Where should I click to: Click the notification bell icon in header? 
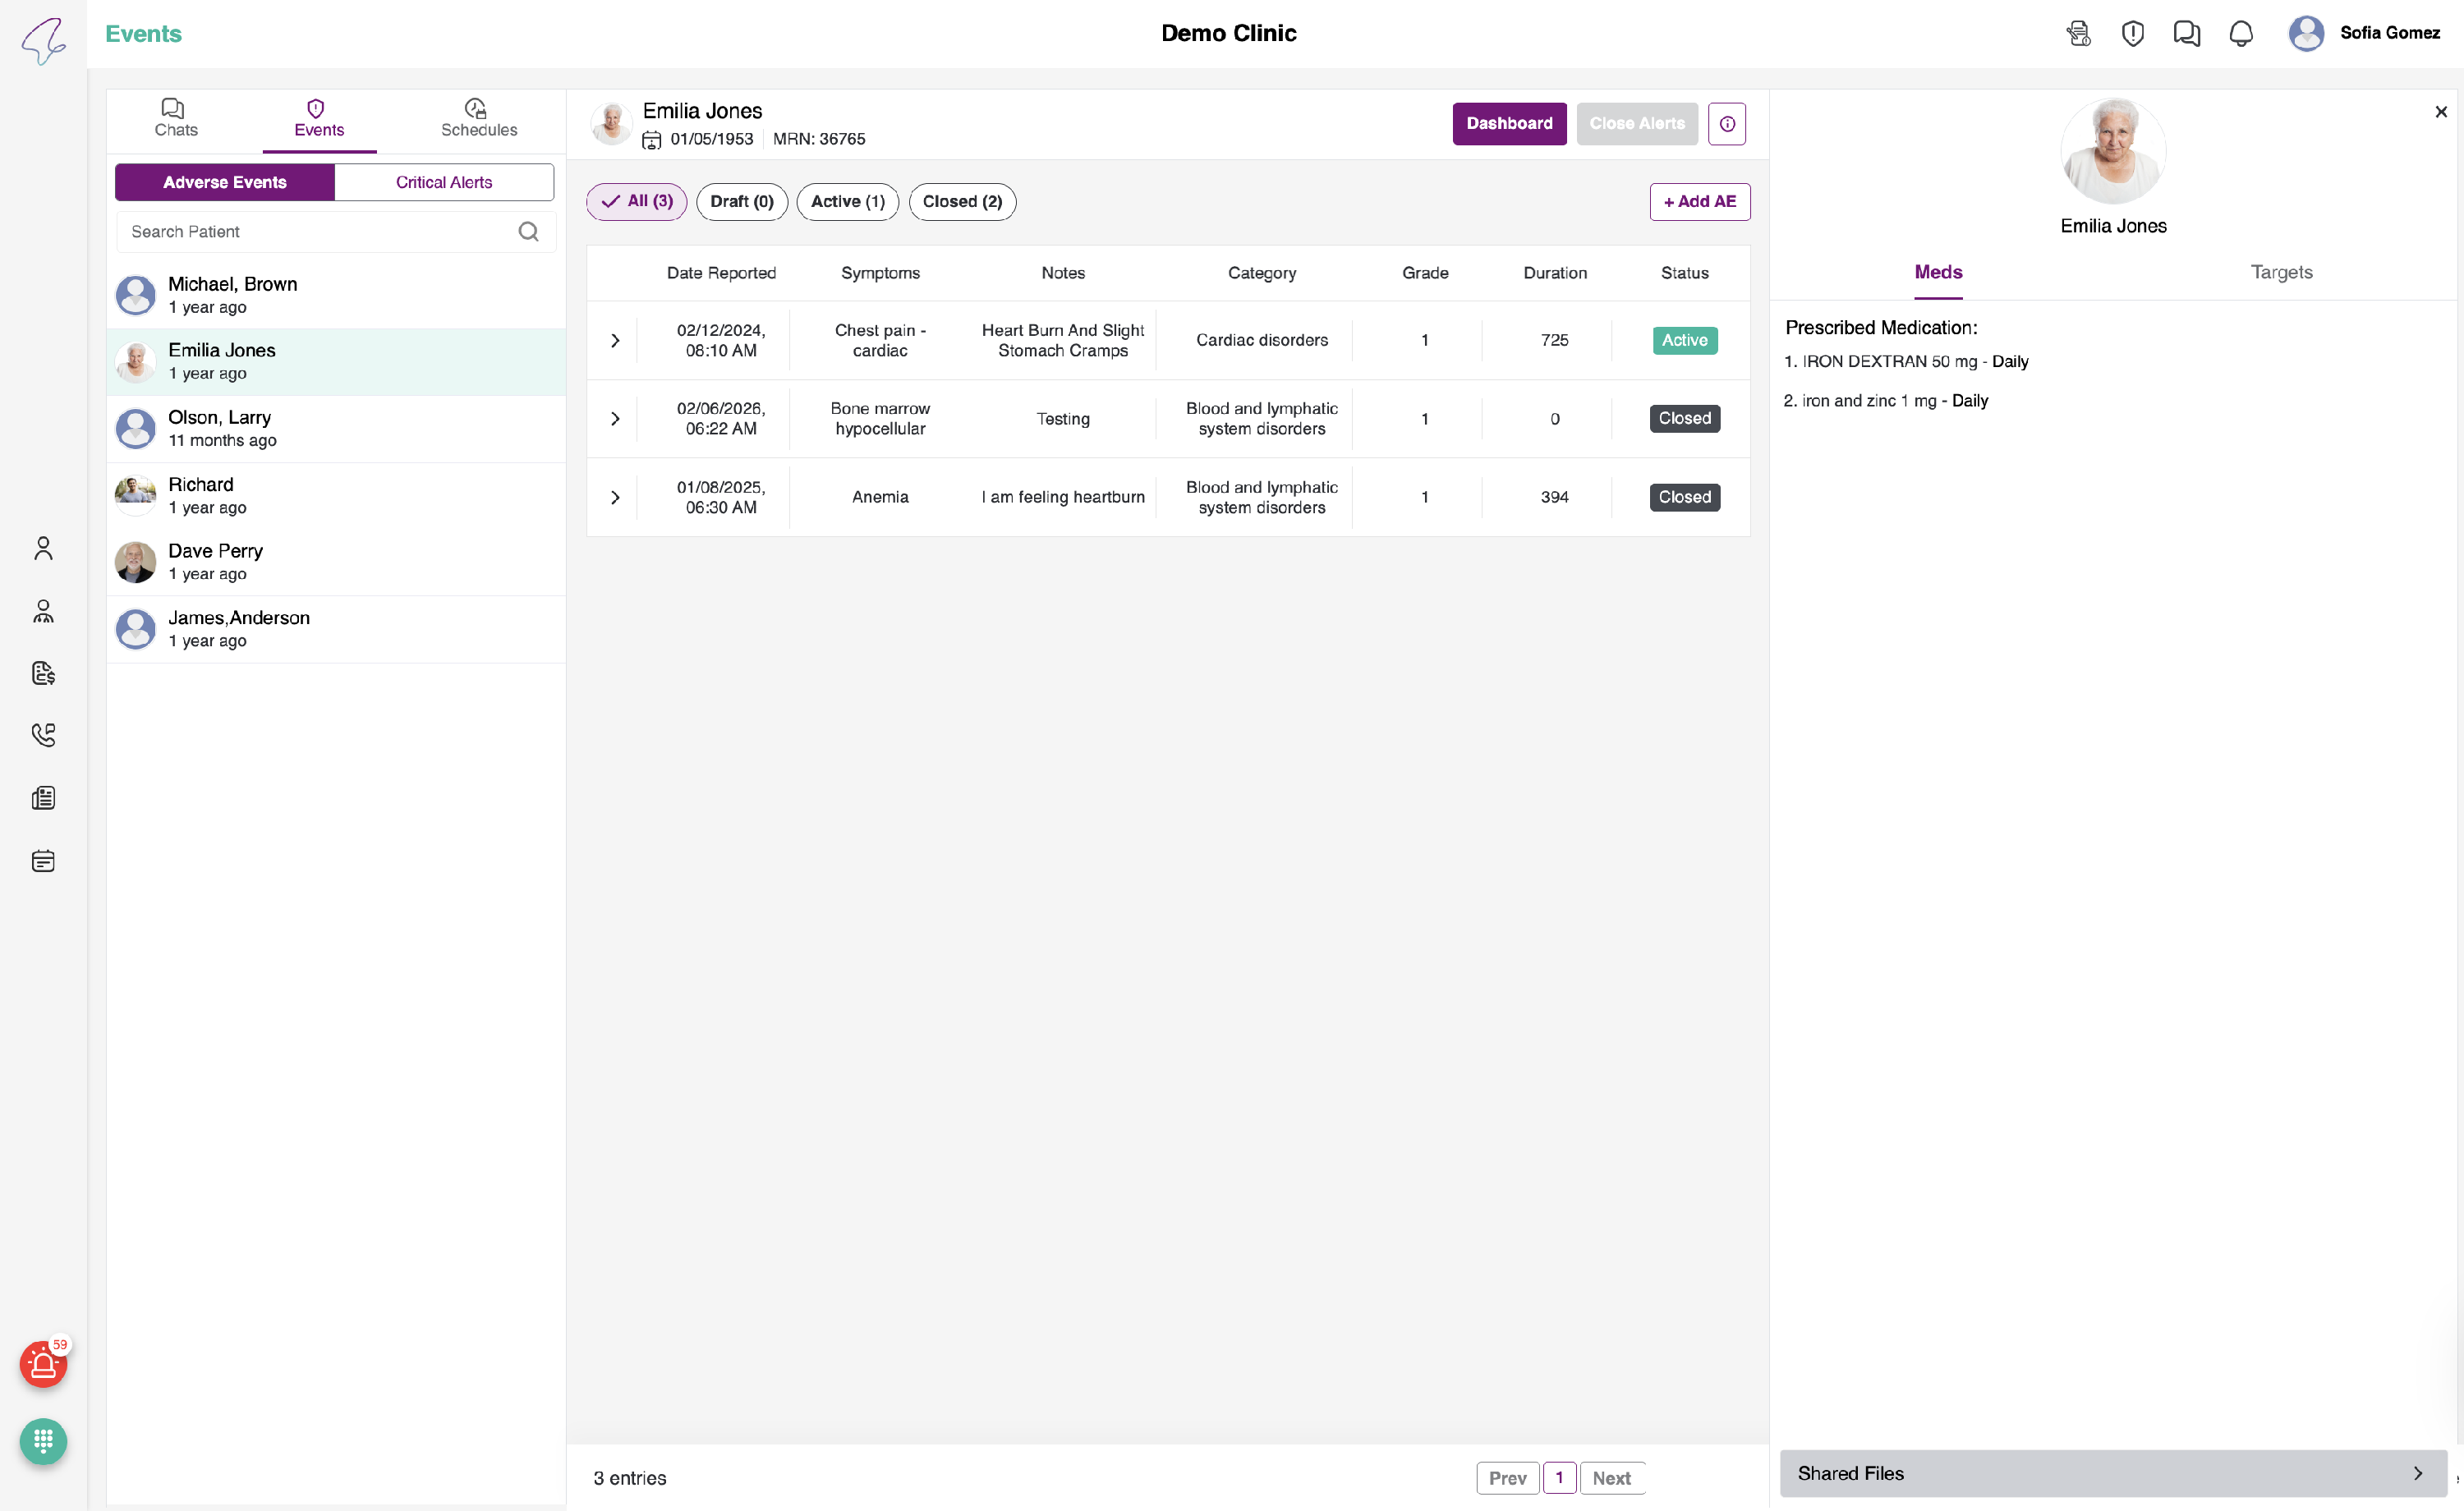point(2240,33)
